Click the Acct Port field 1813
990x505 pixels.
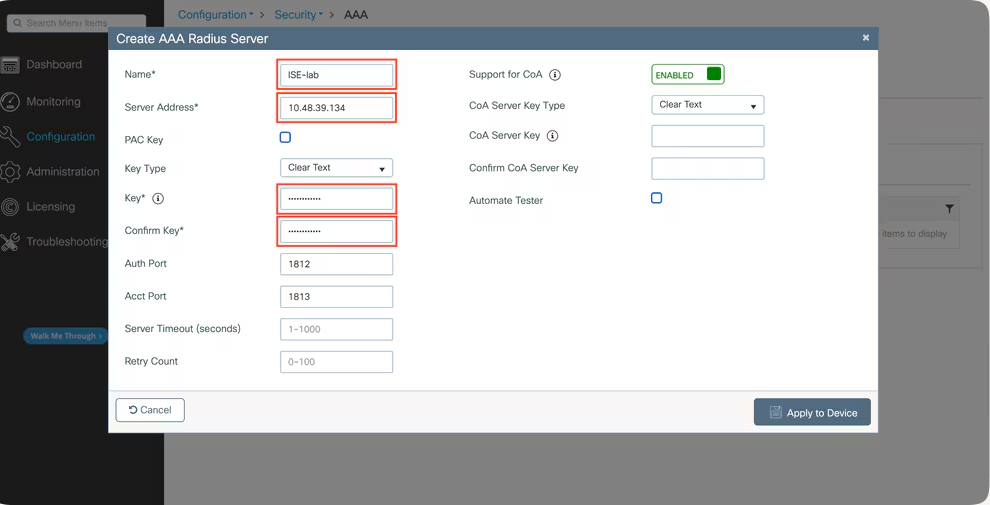[337, 297]
